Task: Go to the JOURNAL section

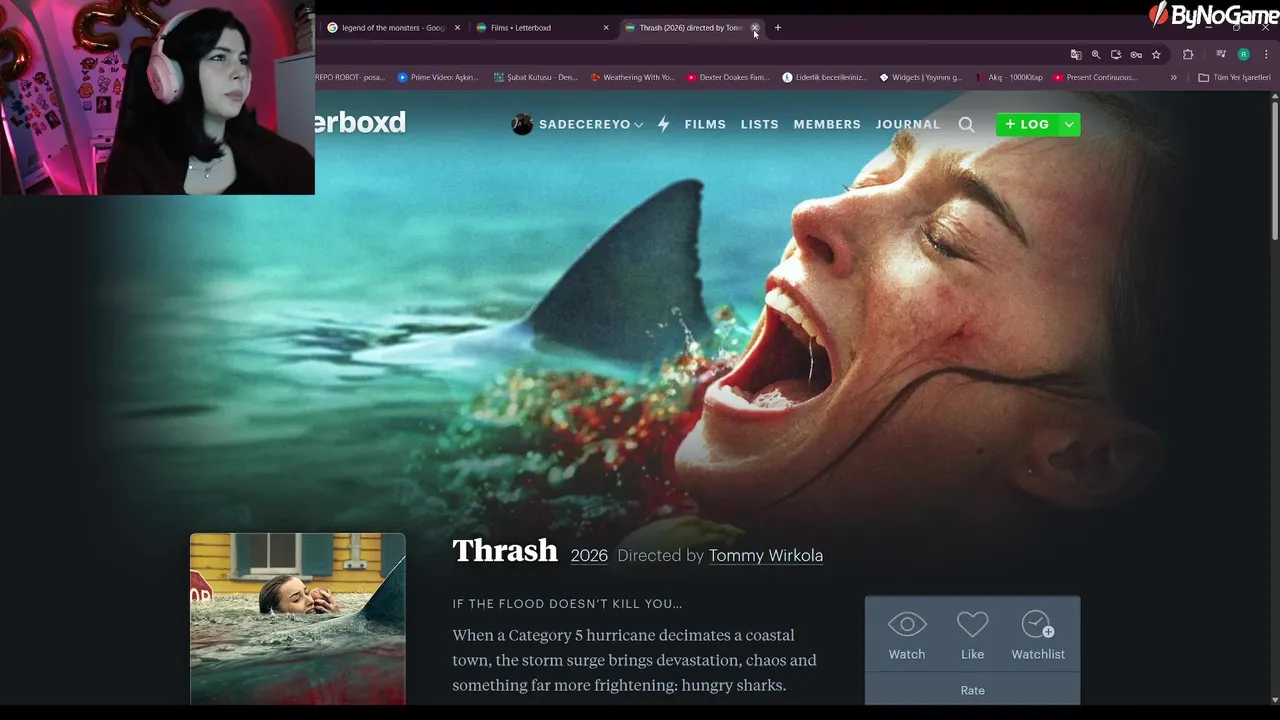Action: (x=908, y=124)
